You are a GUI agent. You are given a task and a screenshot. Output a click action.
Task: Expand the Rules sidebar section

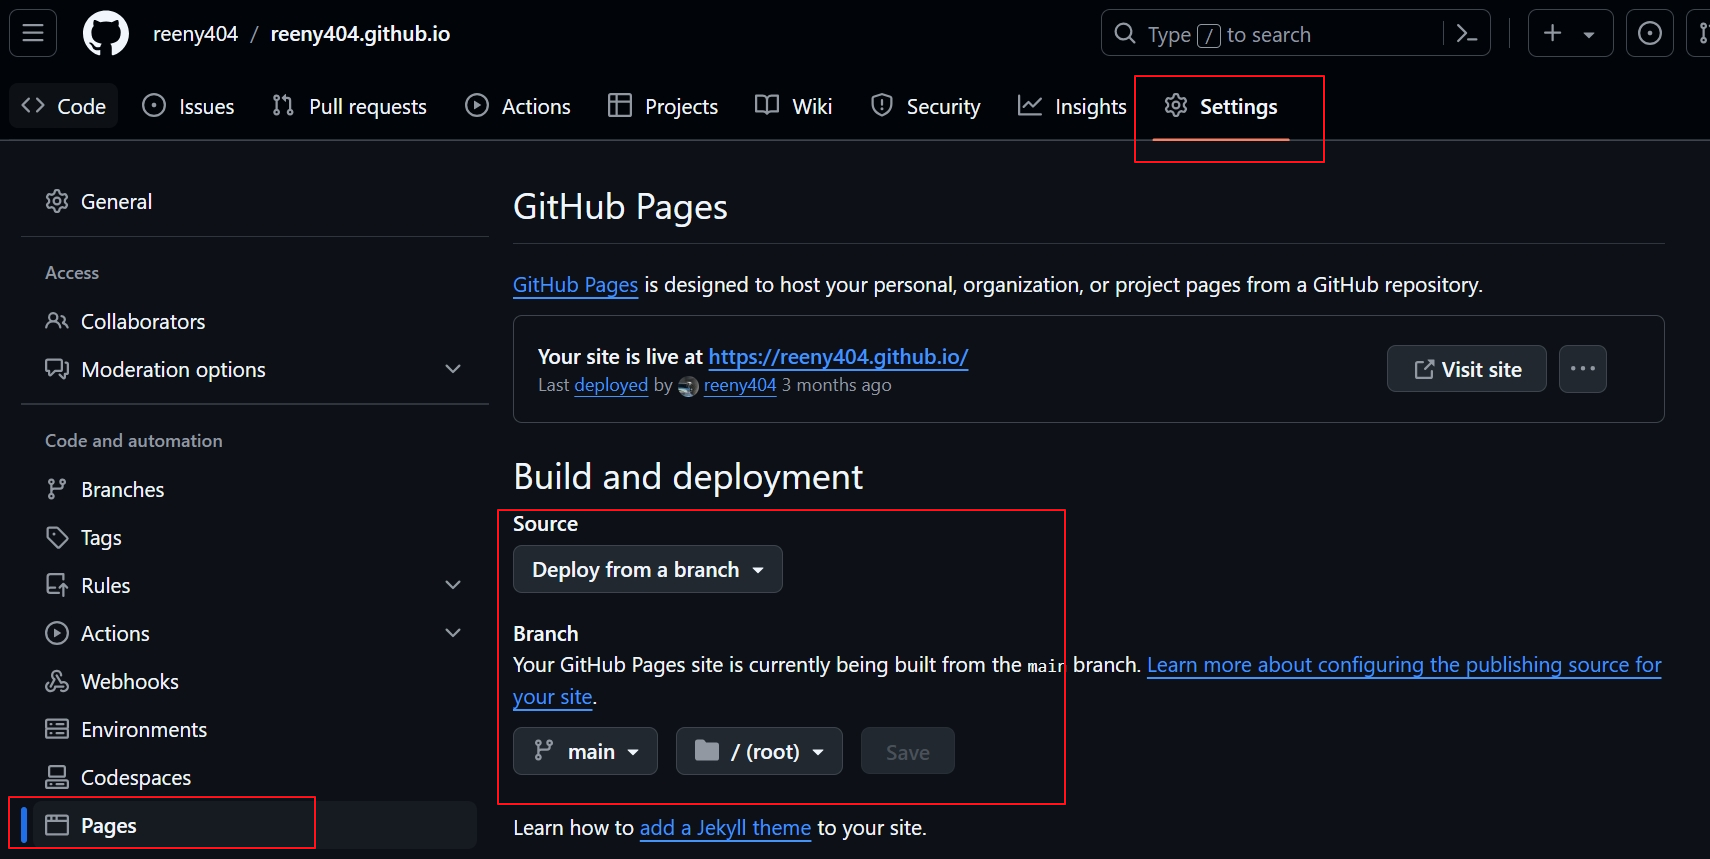point(453,585)
